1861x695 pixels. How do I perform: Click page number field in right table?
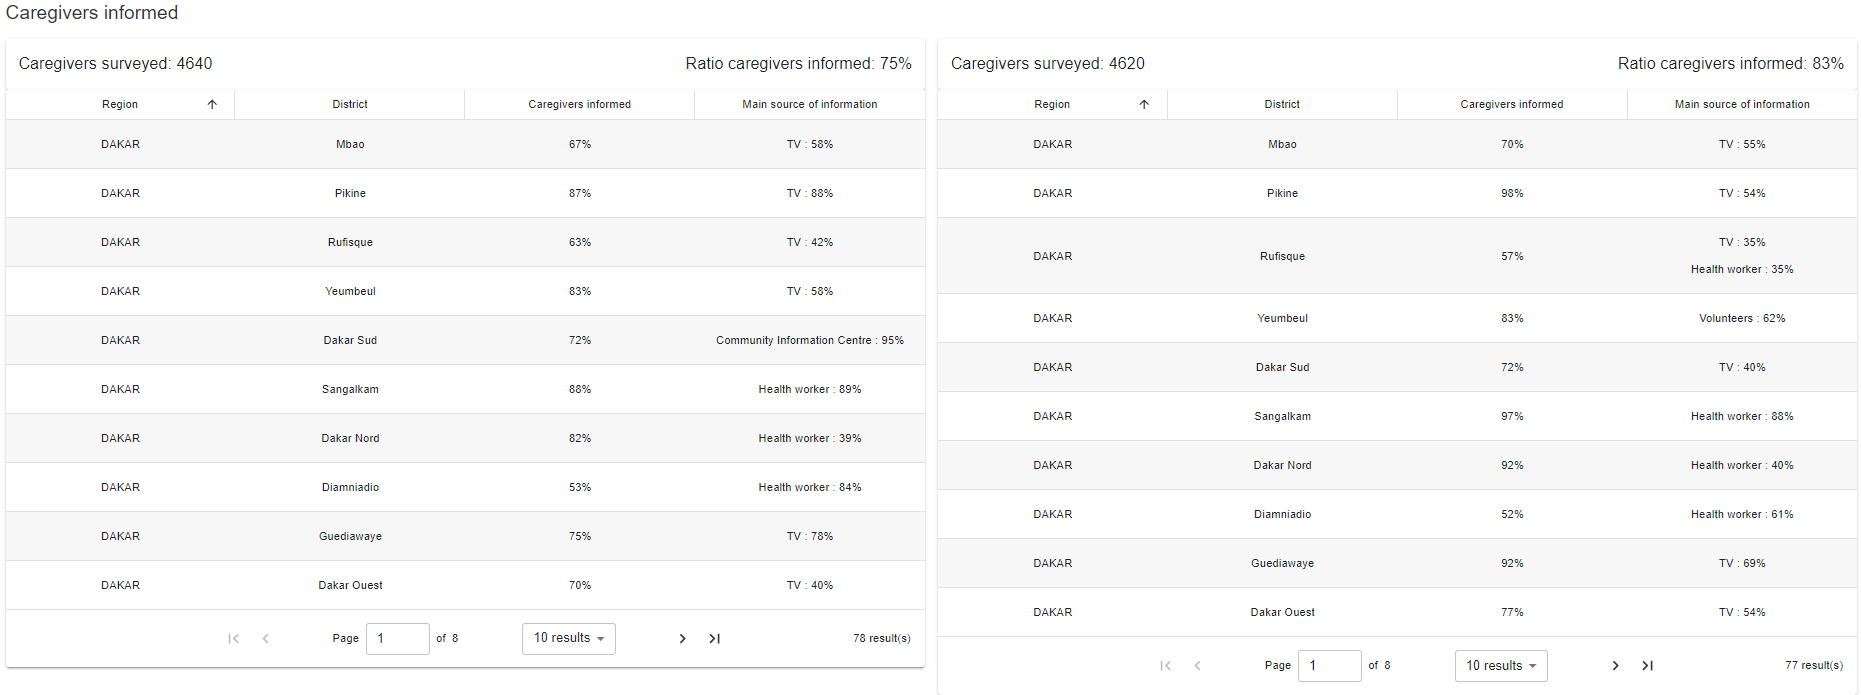coord(1329,665)
